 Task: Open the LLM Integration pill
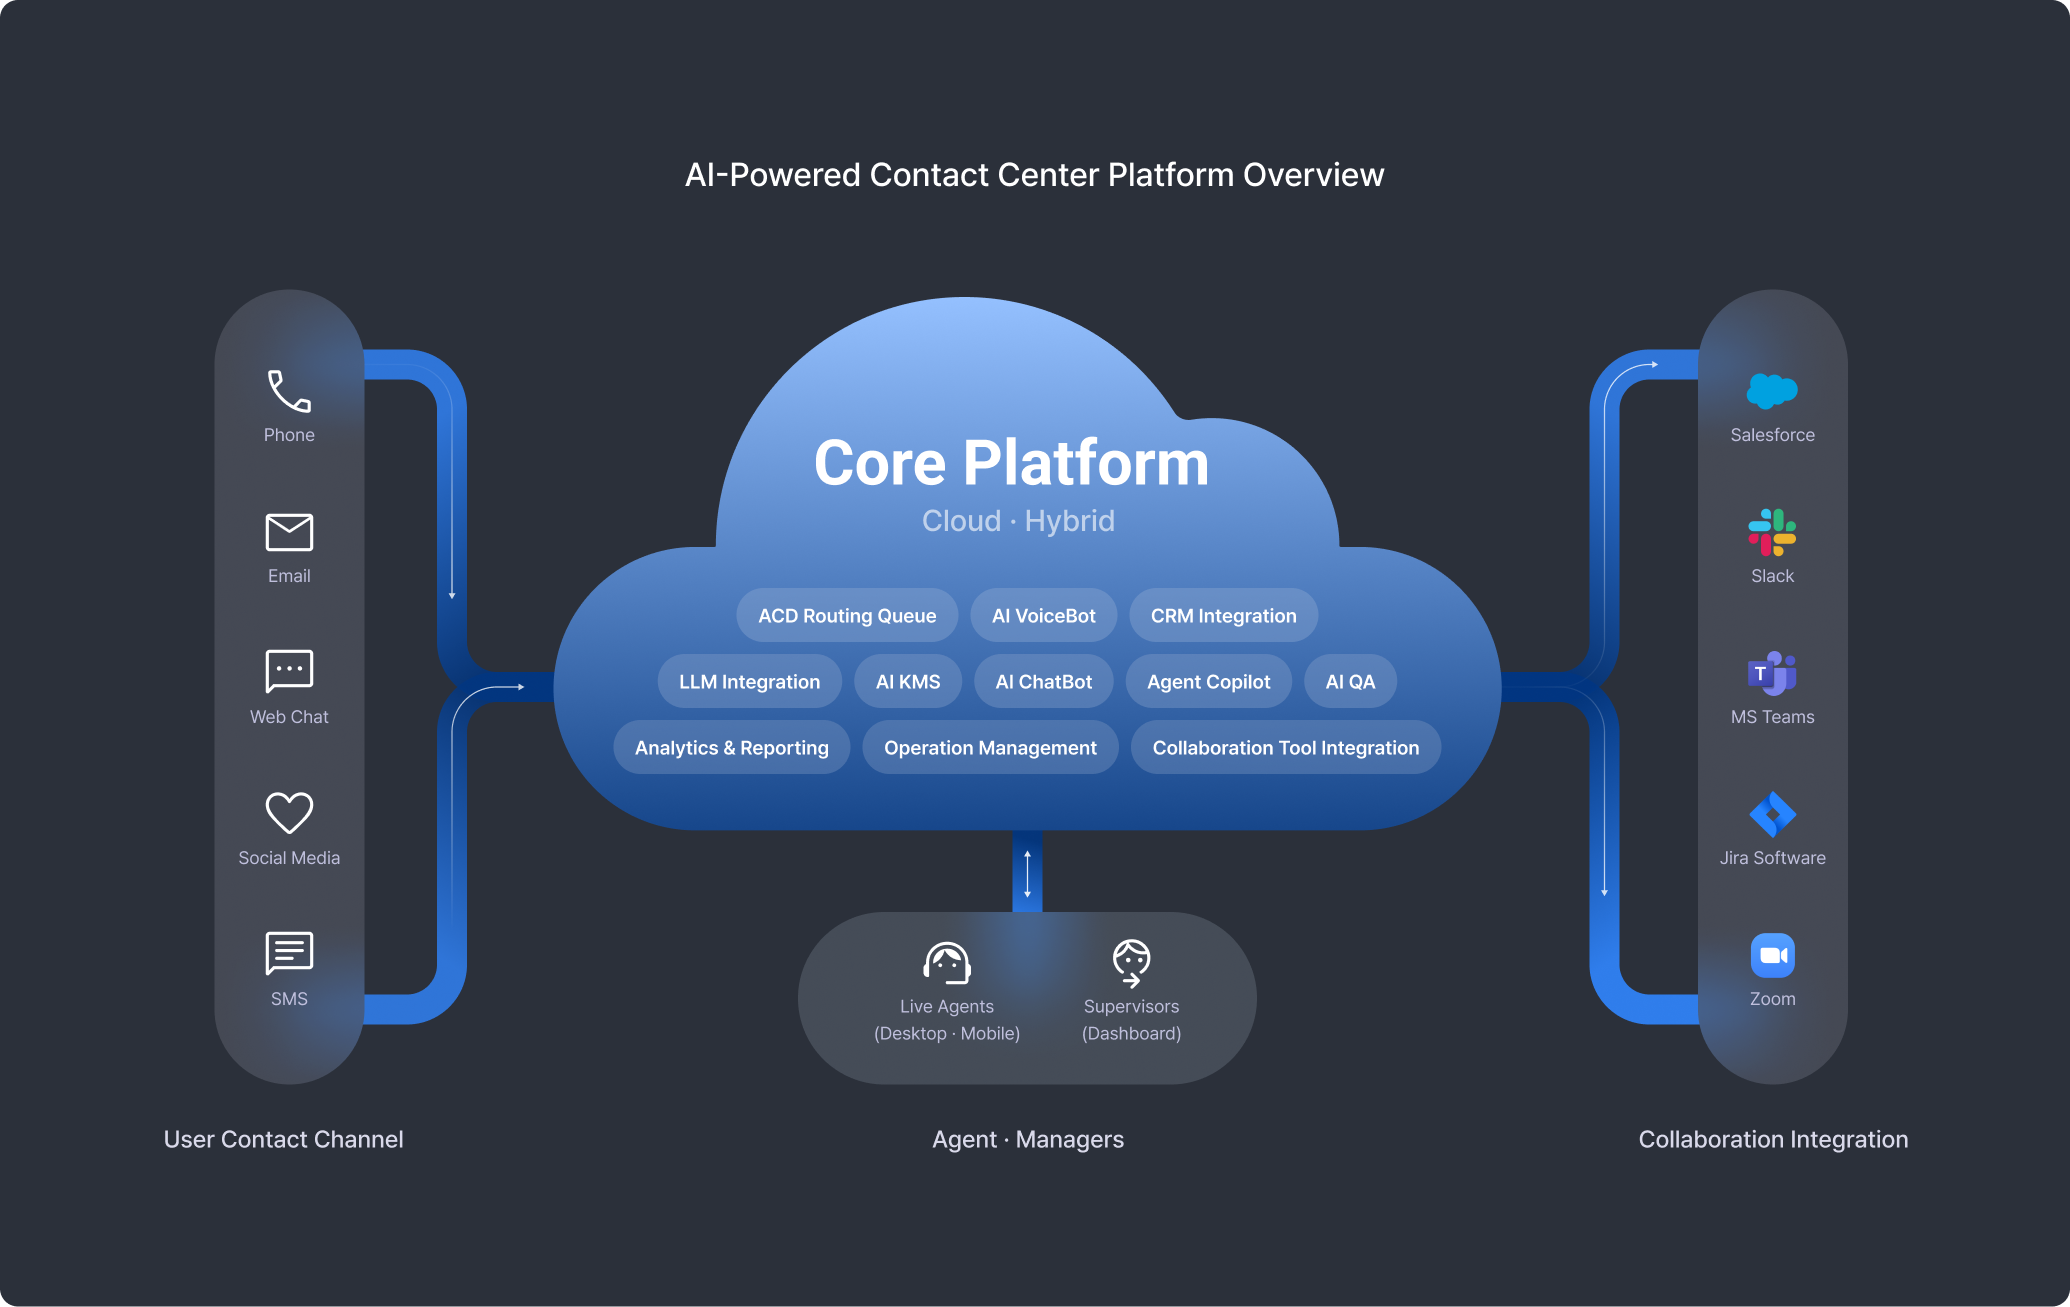[x=749, y=682]
